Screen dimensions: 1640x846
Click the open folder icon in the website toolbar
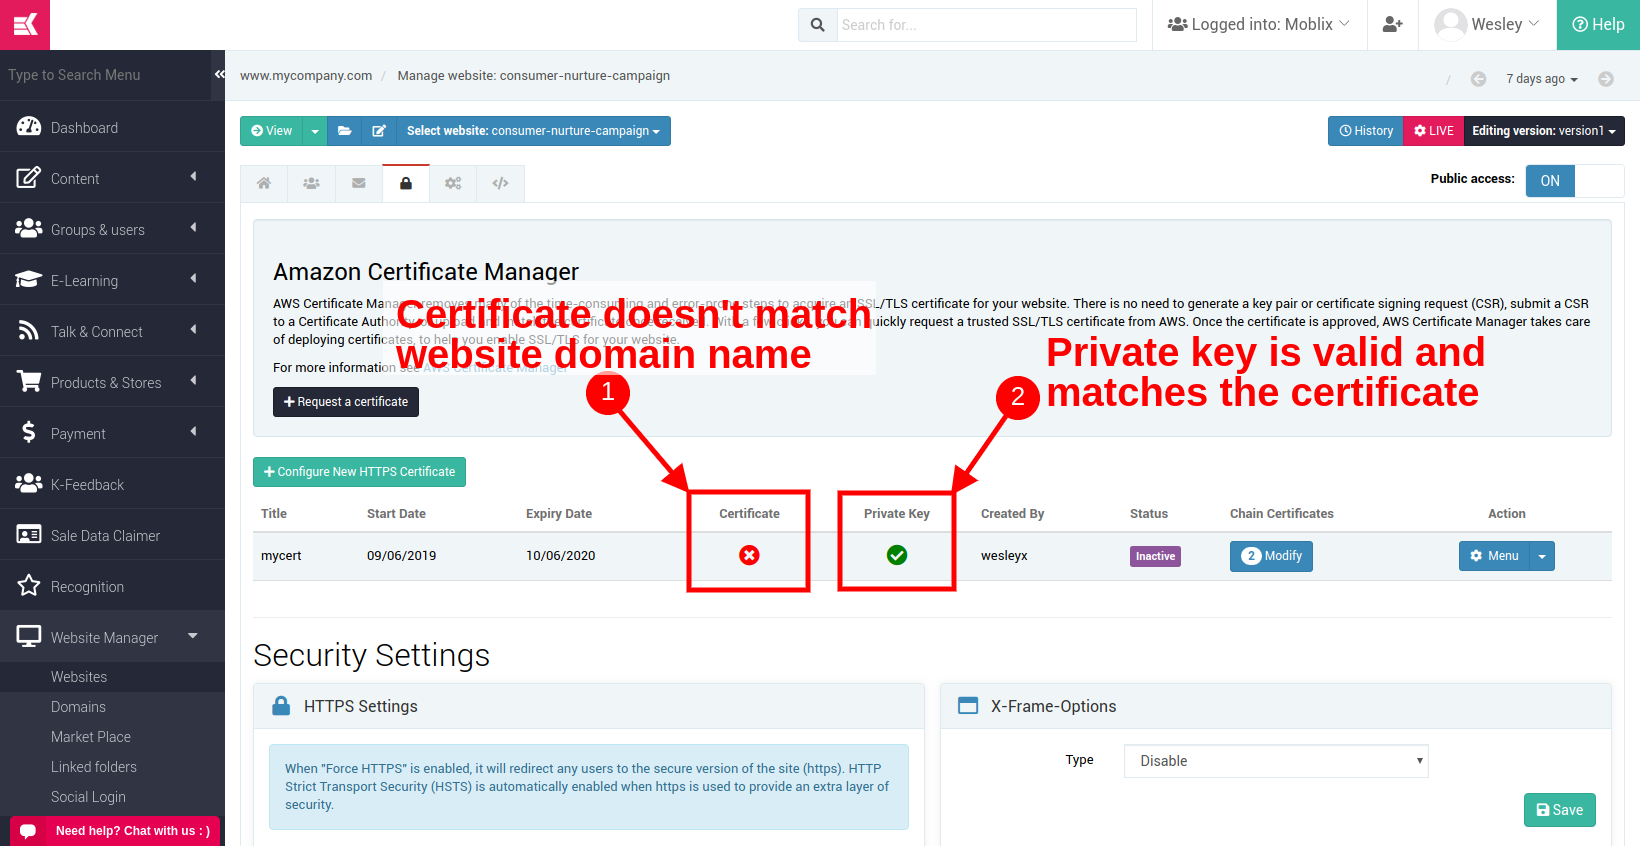pyautogui.click(x=344, y=131)
